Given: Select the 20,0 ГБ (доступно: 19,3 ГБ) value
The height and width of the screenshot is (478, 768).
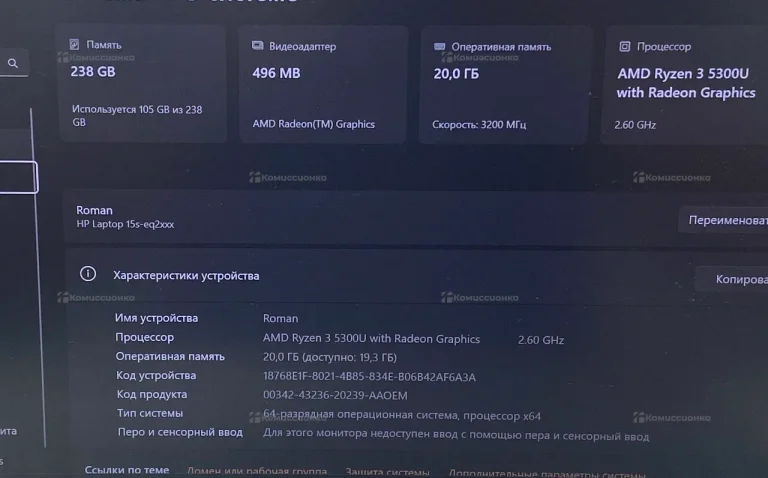Looking at the screenshot, I should (330, 357).
